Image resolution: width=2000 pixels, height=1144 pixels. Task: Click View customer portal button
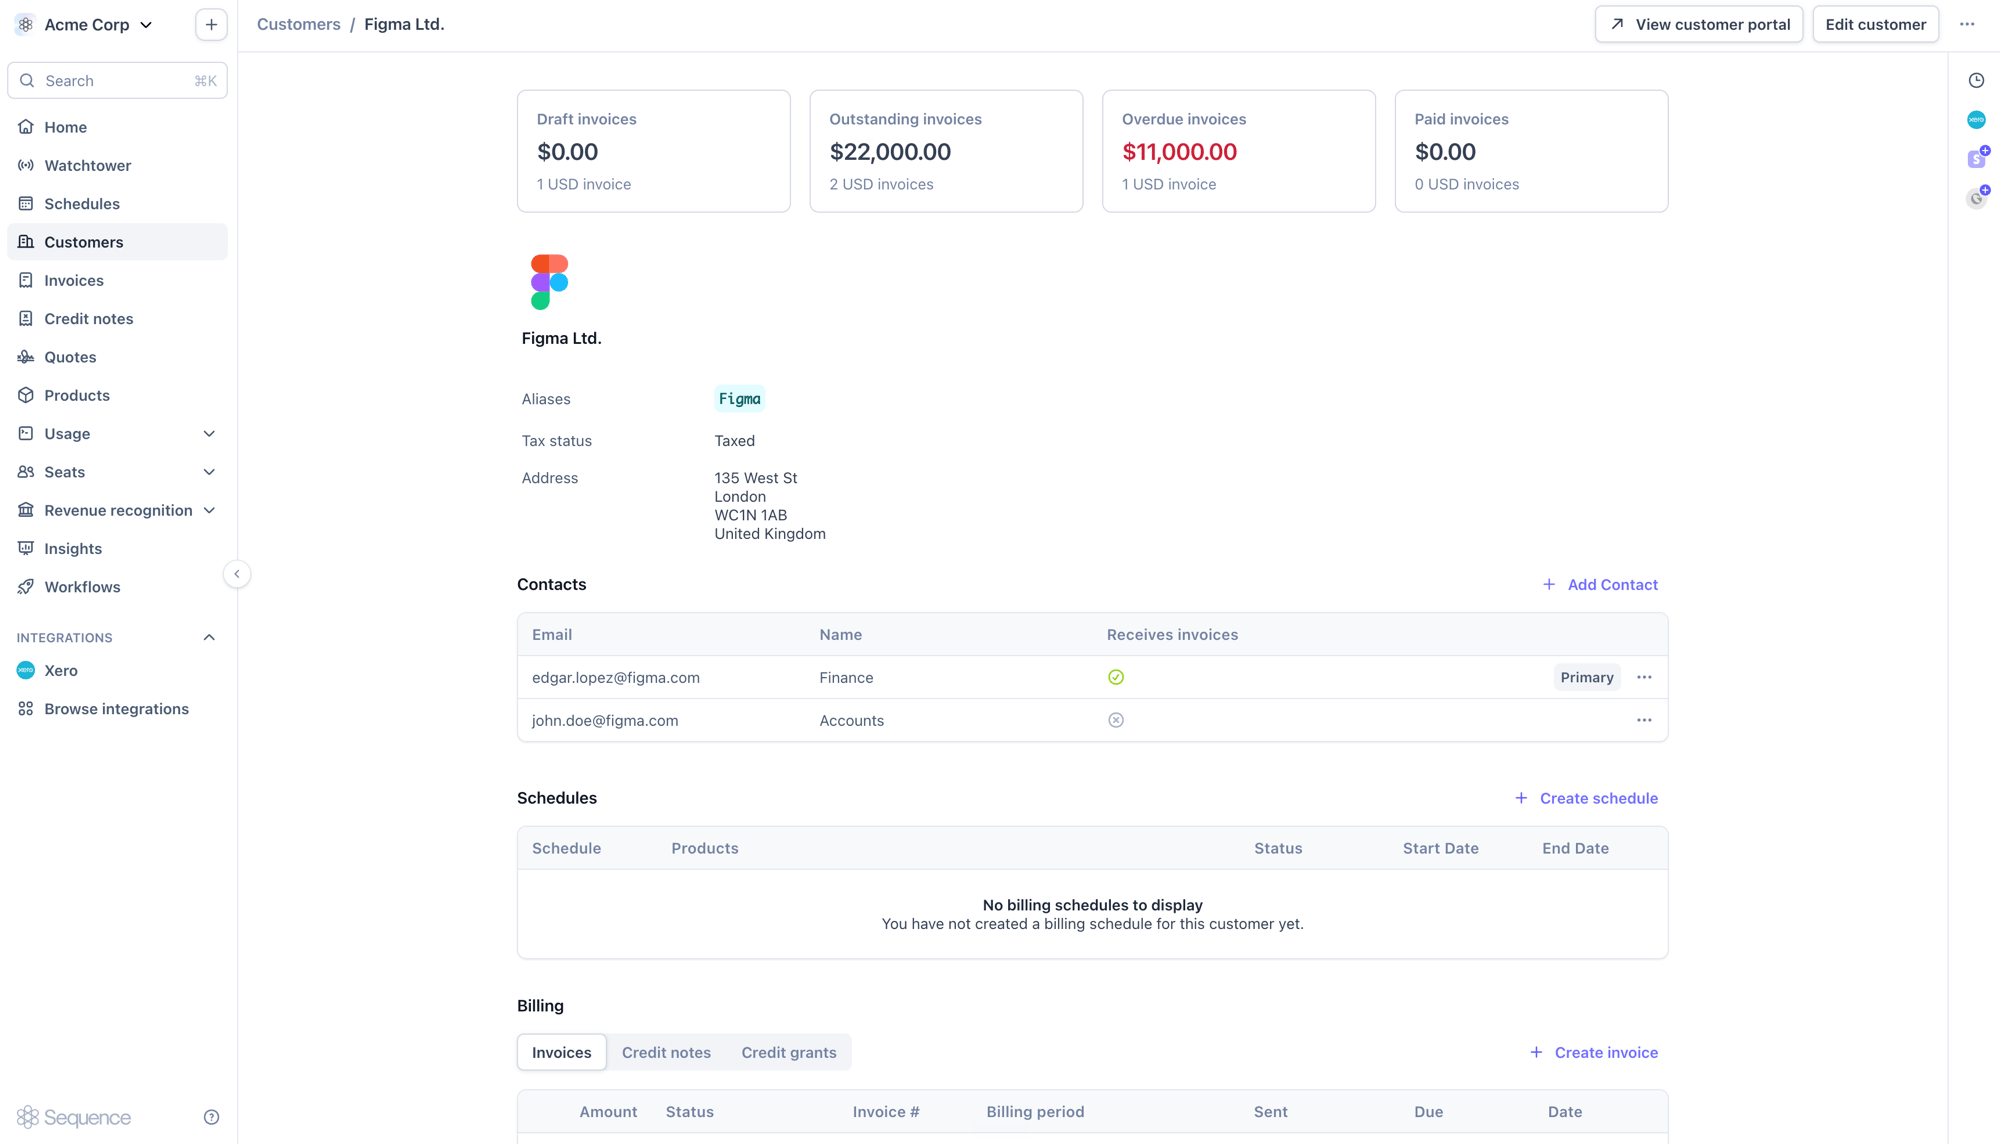coord(1699,24)
